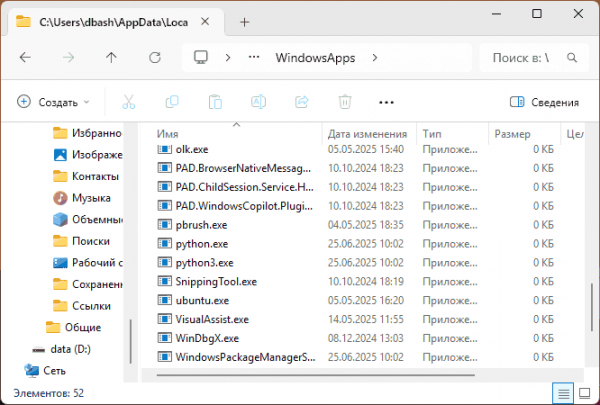Image resolution: width=600 pixels, height=405 pixels.
Task: Close the current Explorer tab
Action: (x=205, y=22)
